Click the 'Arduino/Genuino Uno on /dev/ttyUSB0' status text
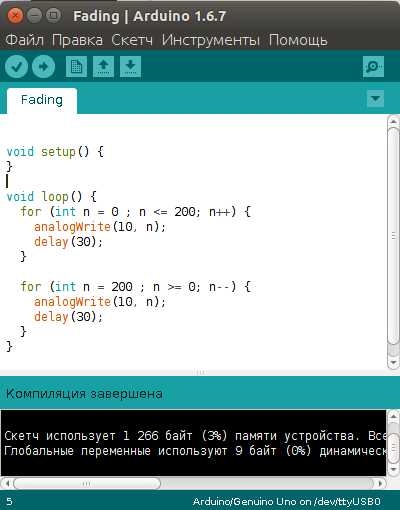The image size is (400, 510). 287,501
